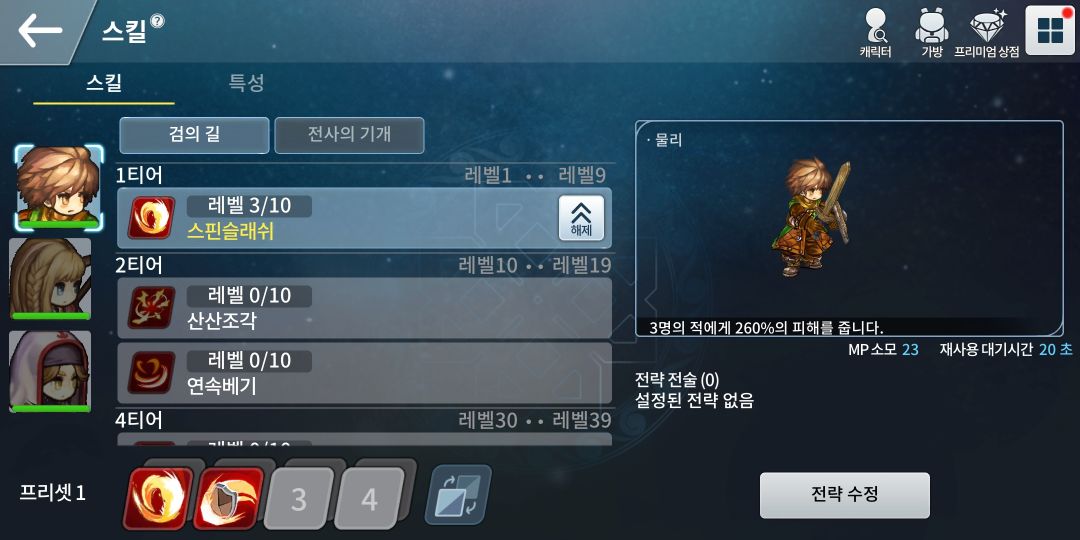Select the 산산조각 skill icon
The height and width of the screenshot is (540, 1080).
click(x=151, y=307)
